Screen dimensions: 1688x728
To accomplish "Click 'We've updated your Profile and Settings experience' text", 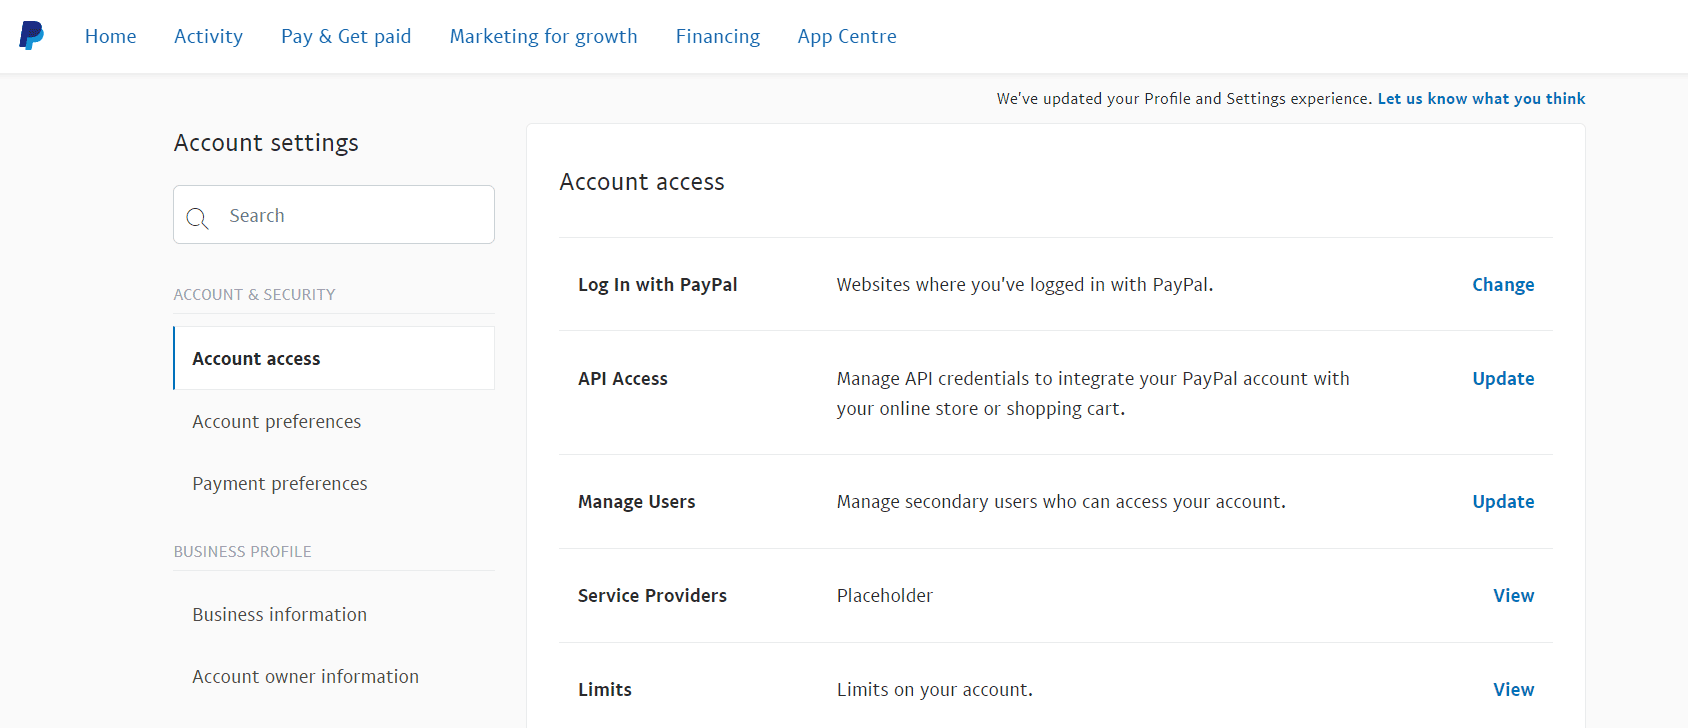I will tap(1184, 98).
